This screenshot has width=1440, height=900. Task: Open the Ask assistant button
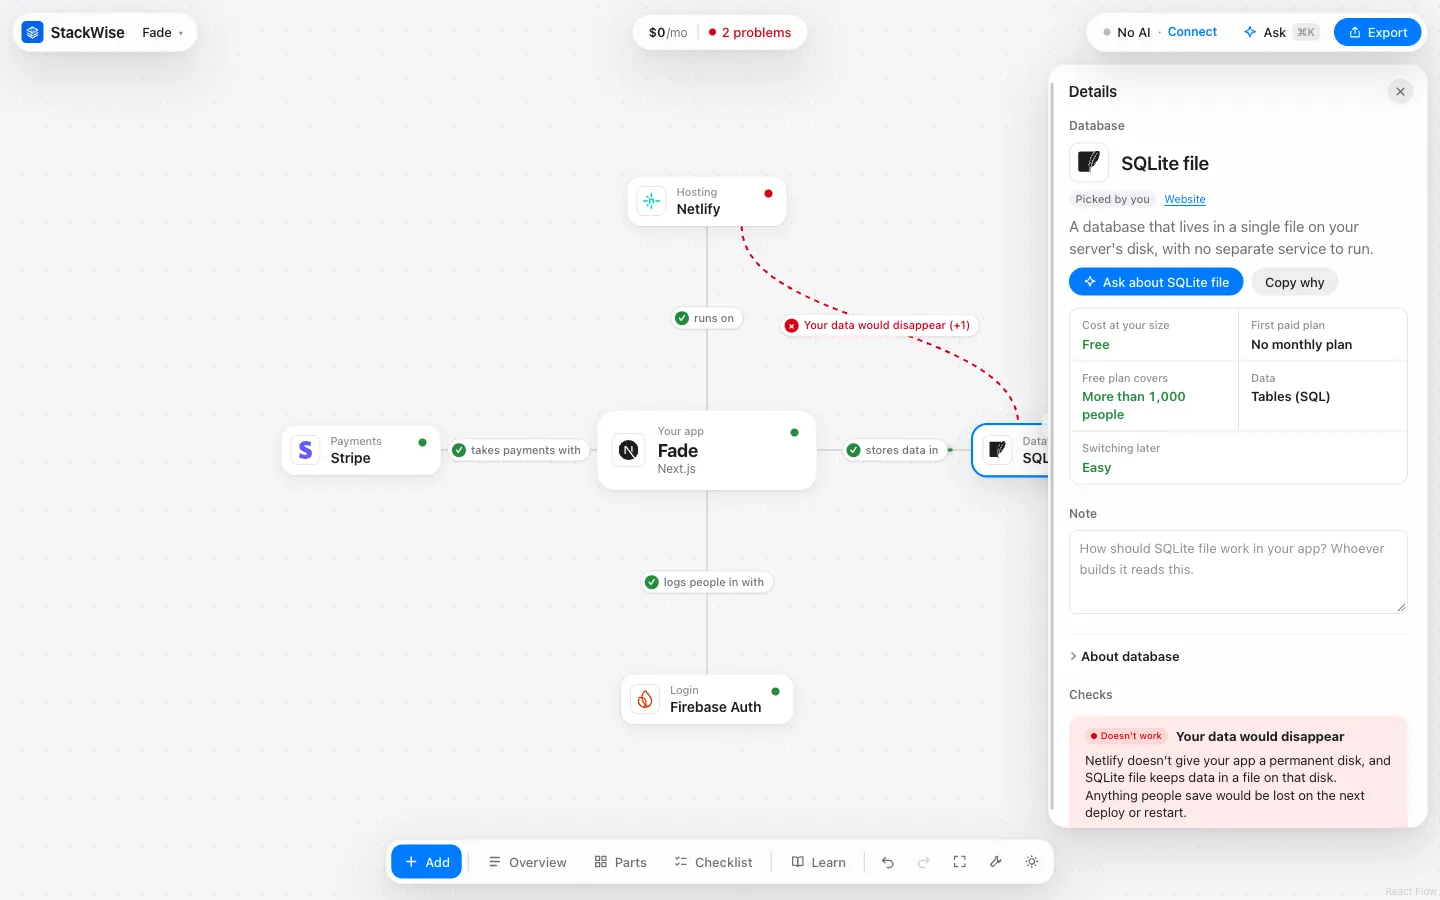[x=1281, y=32]
